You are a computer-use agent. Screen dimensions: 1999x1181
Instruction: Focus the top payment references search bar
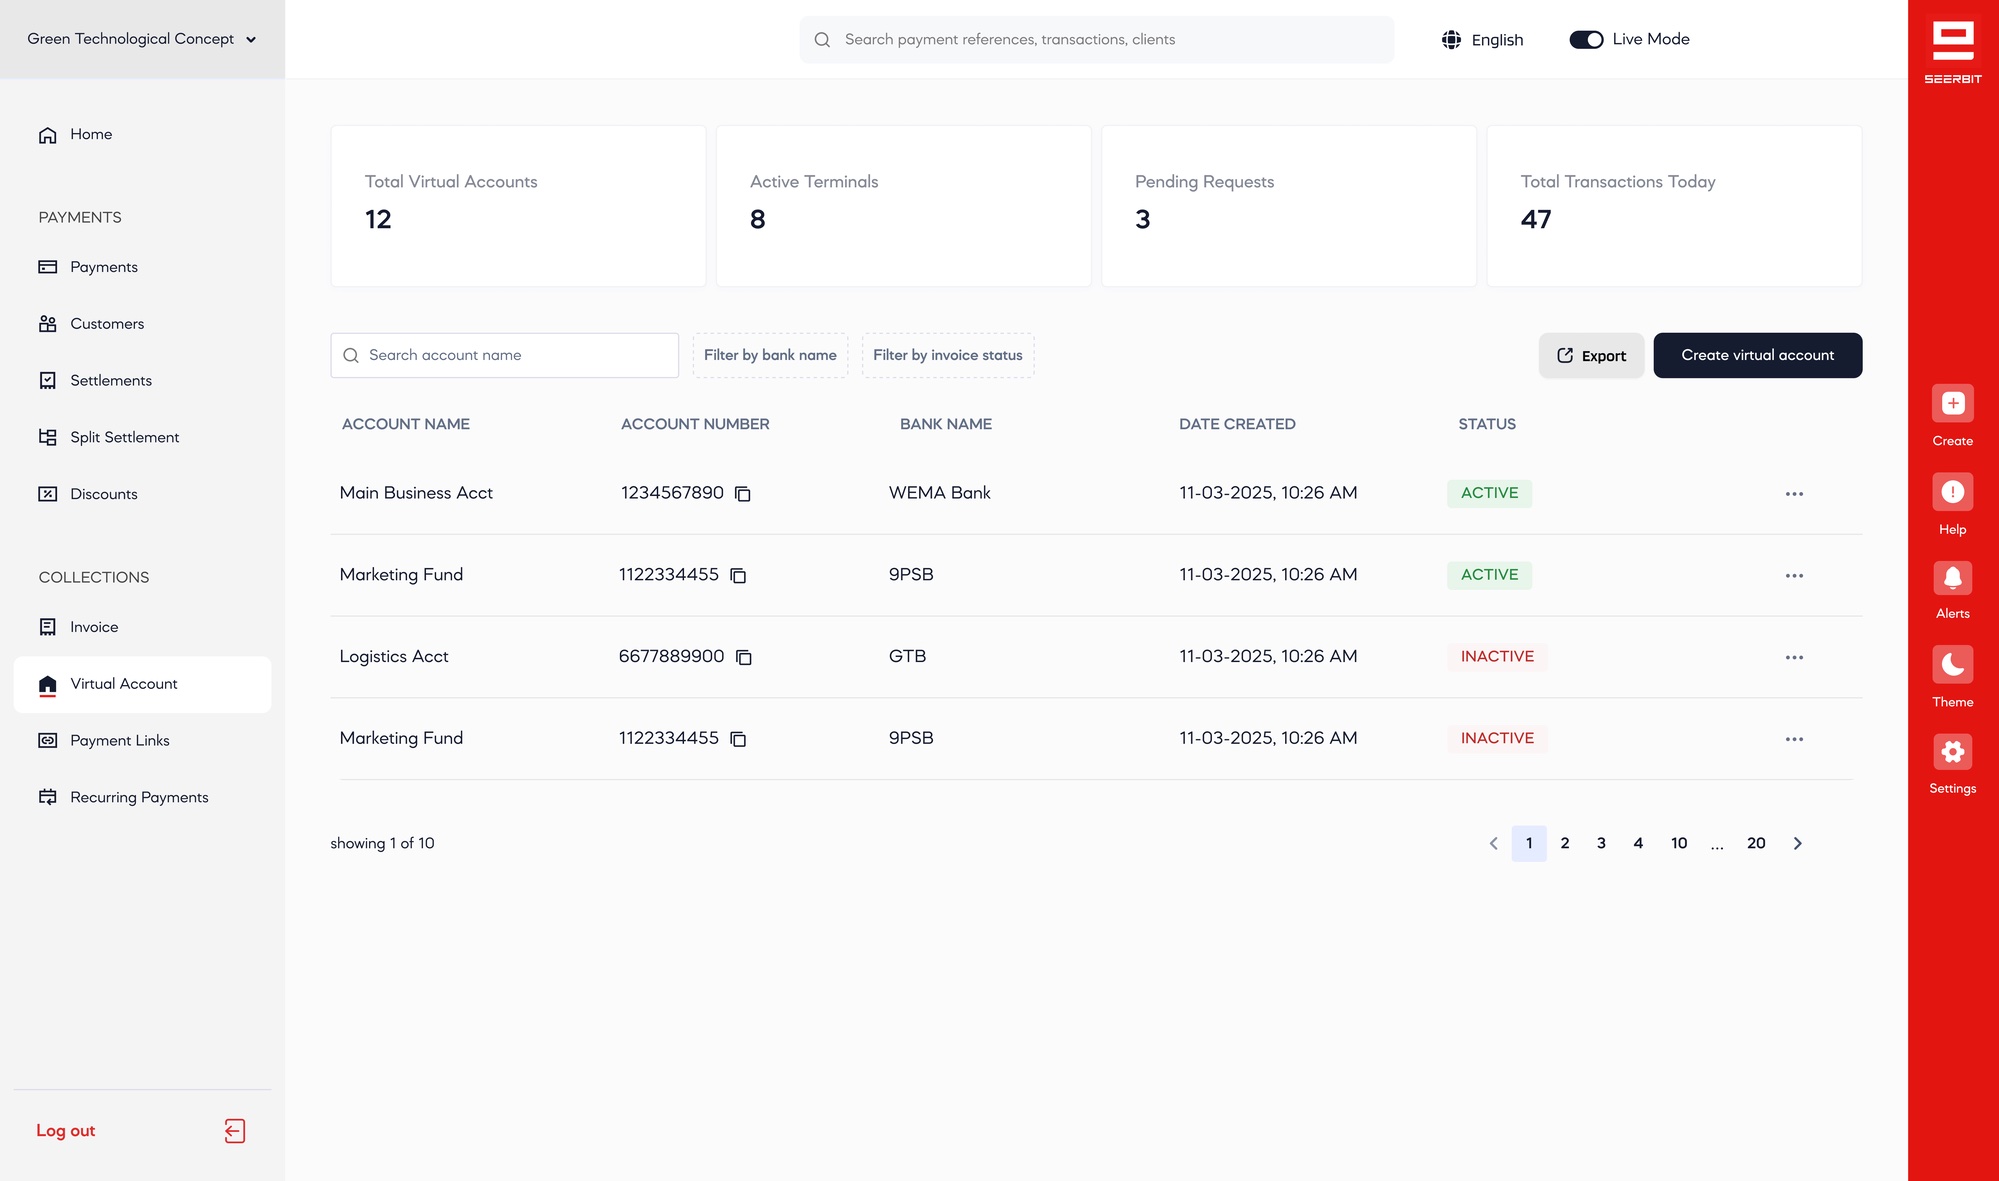click(1096, 40)
